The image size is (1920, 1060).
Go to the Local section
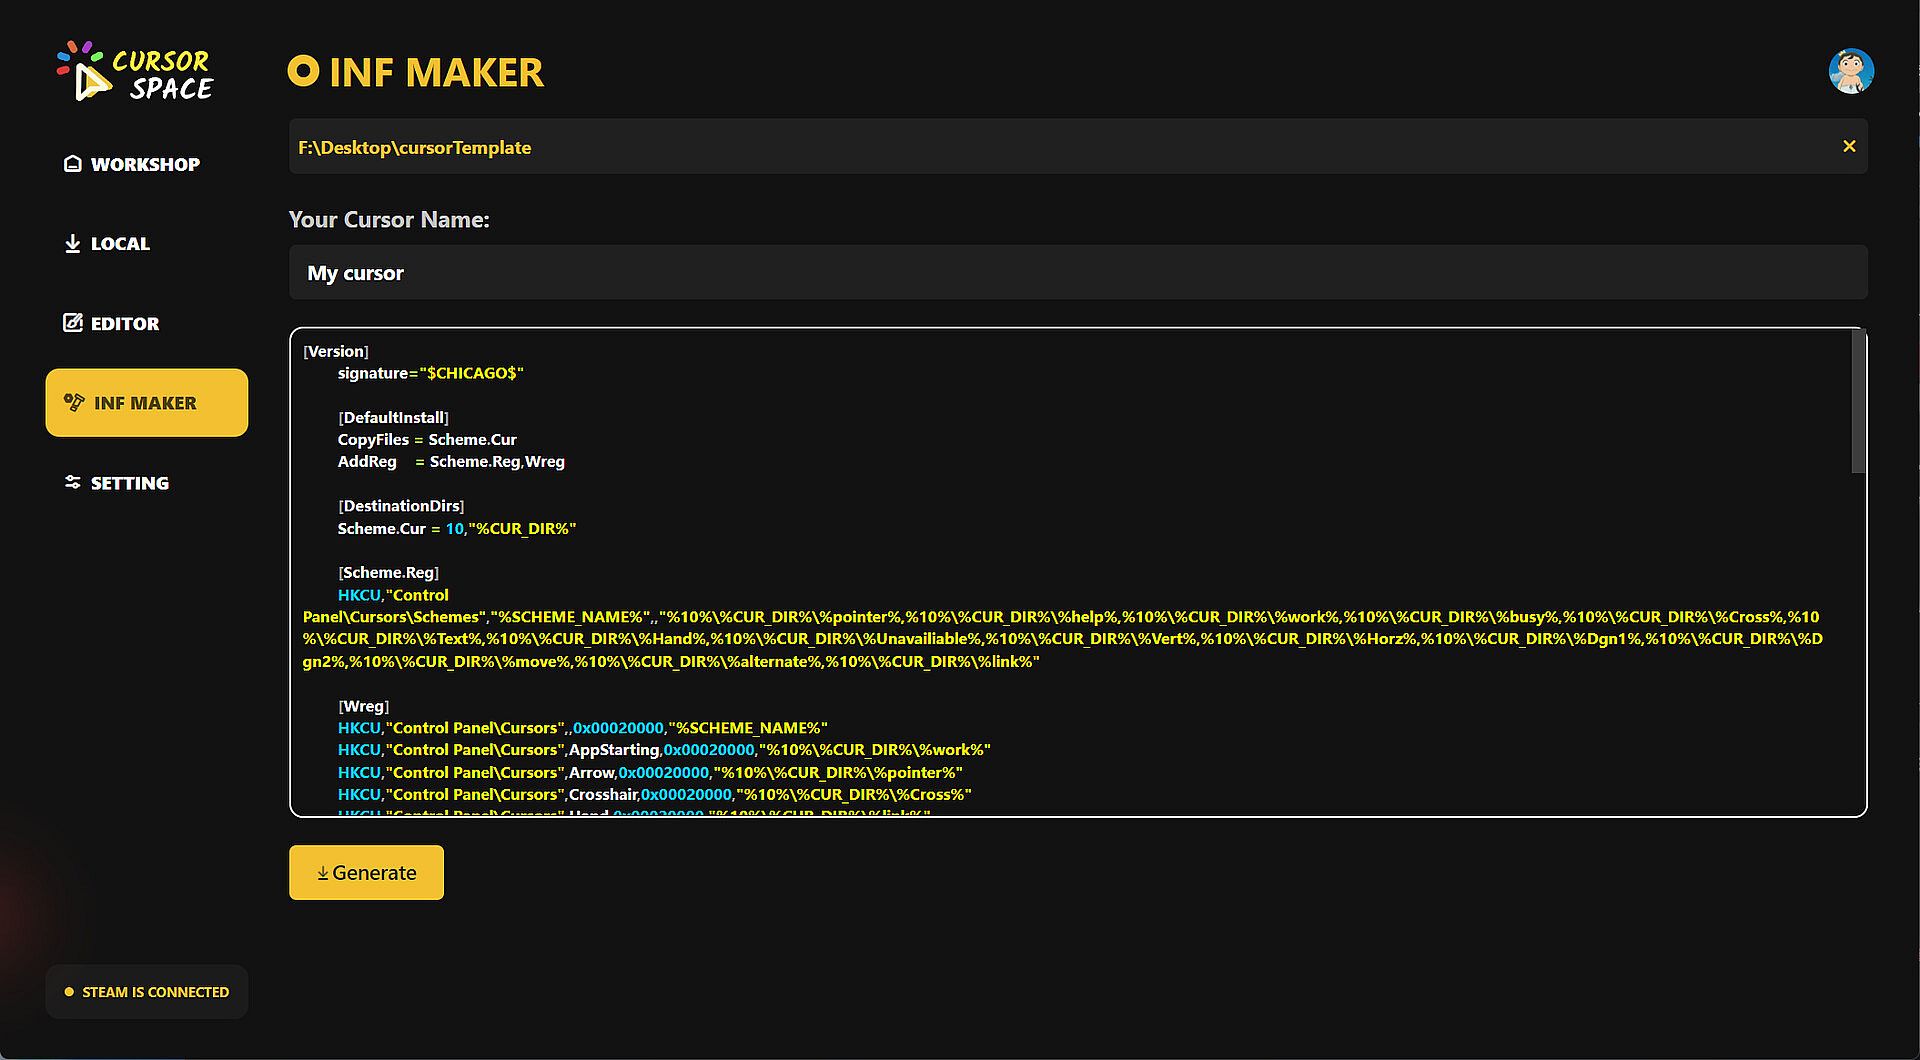tap(146, 244)
